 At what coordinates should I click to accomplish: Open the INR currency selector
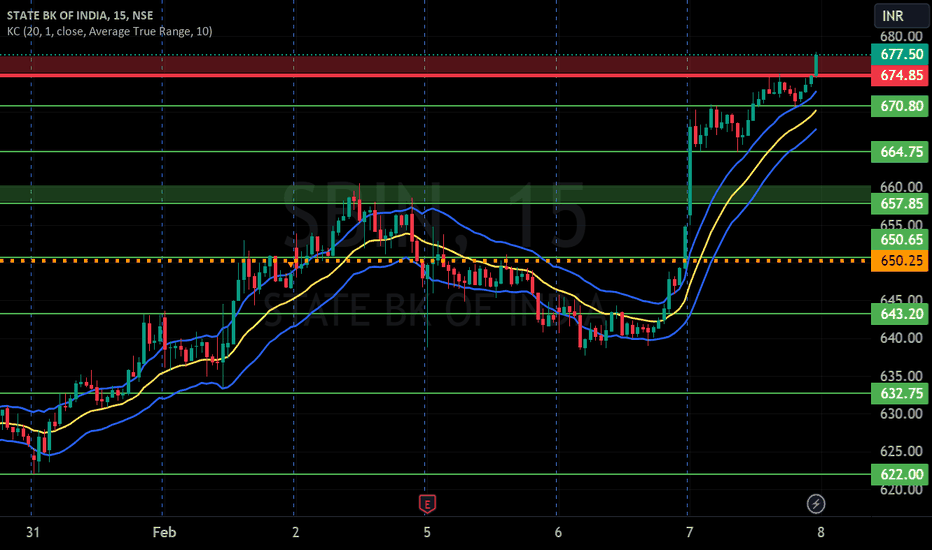(900, 16)
